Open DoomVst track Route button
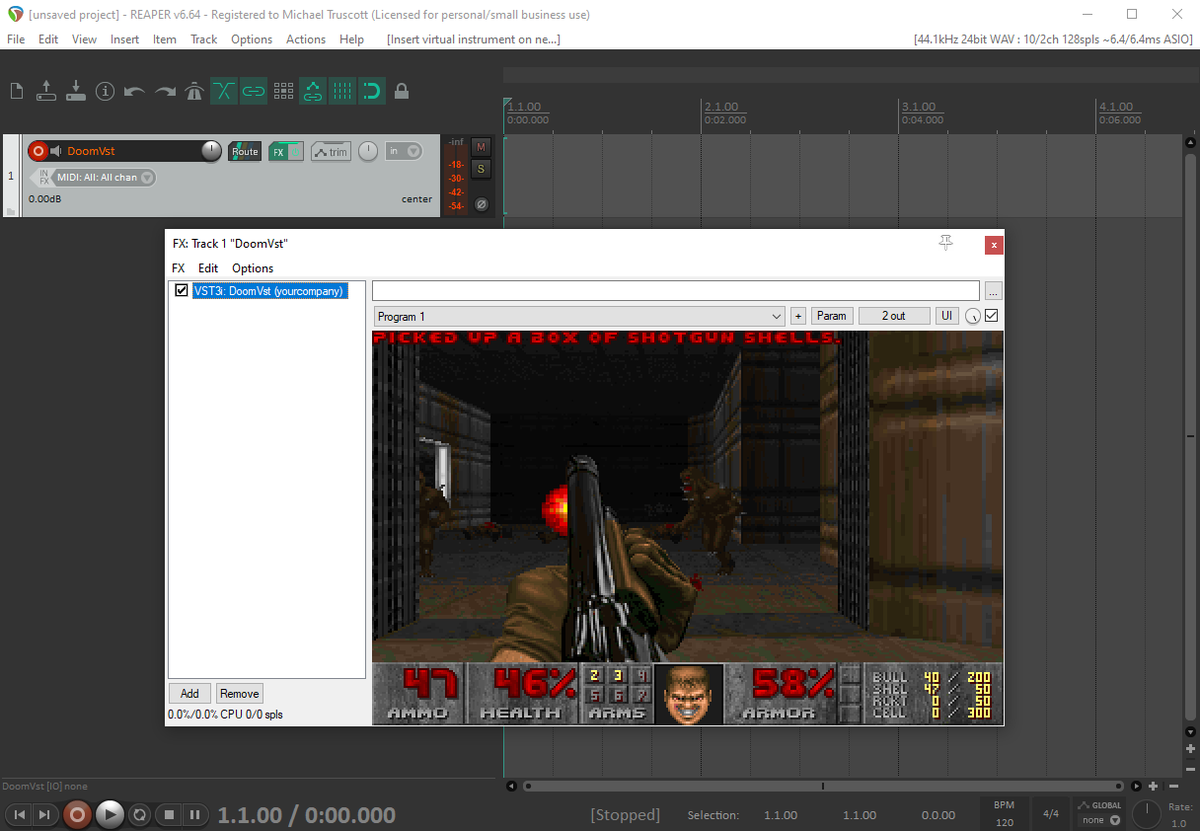This screenshot has height=831, width=1200. point(244,151)
